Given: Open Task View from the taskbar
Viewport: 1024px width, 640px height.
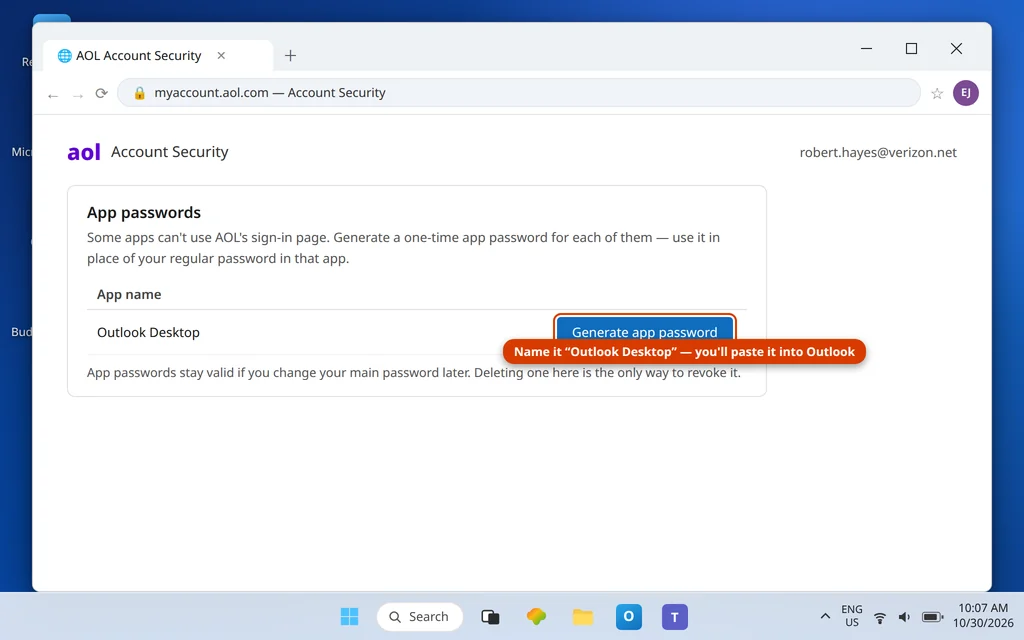Looking at the screenshot, I should pos(490,616).
